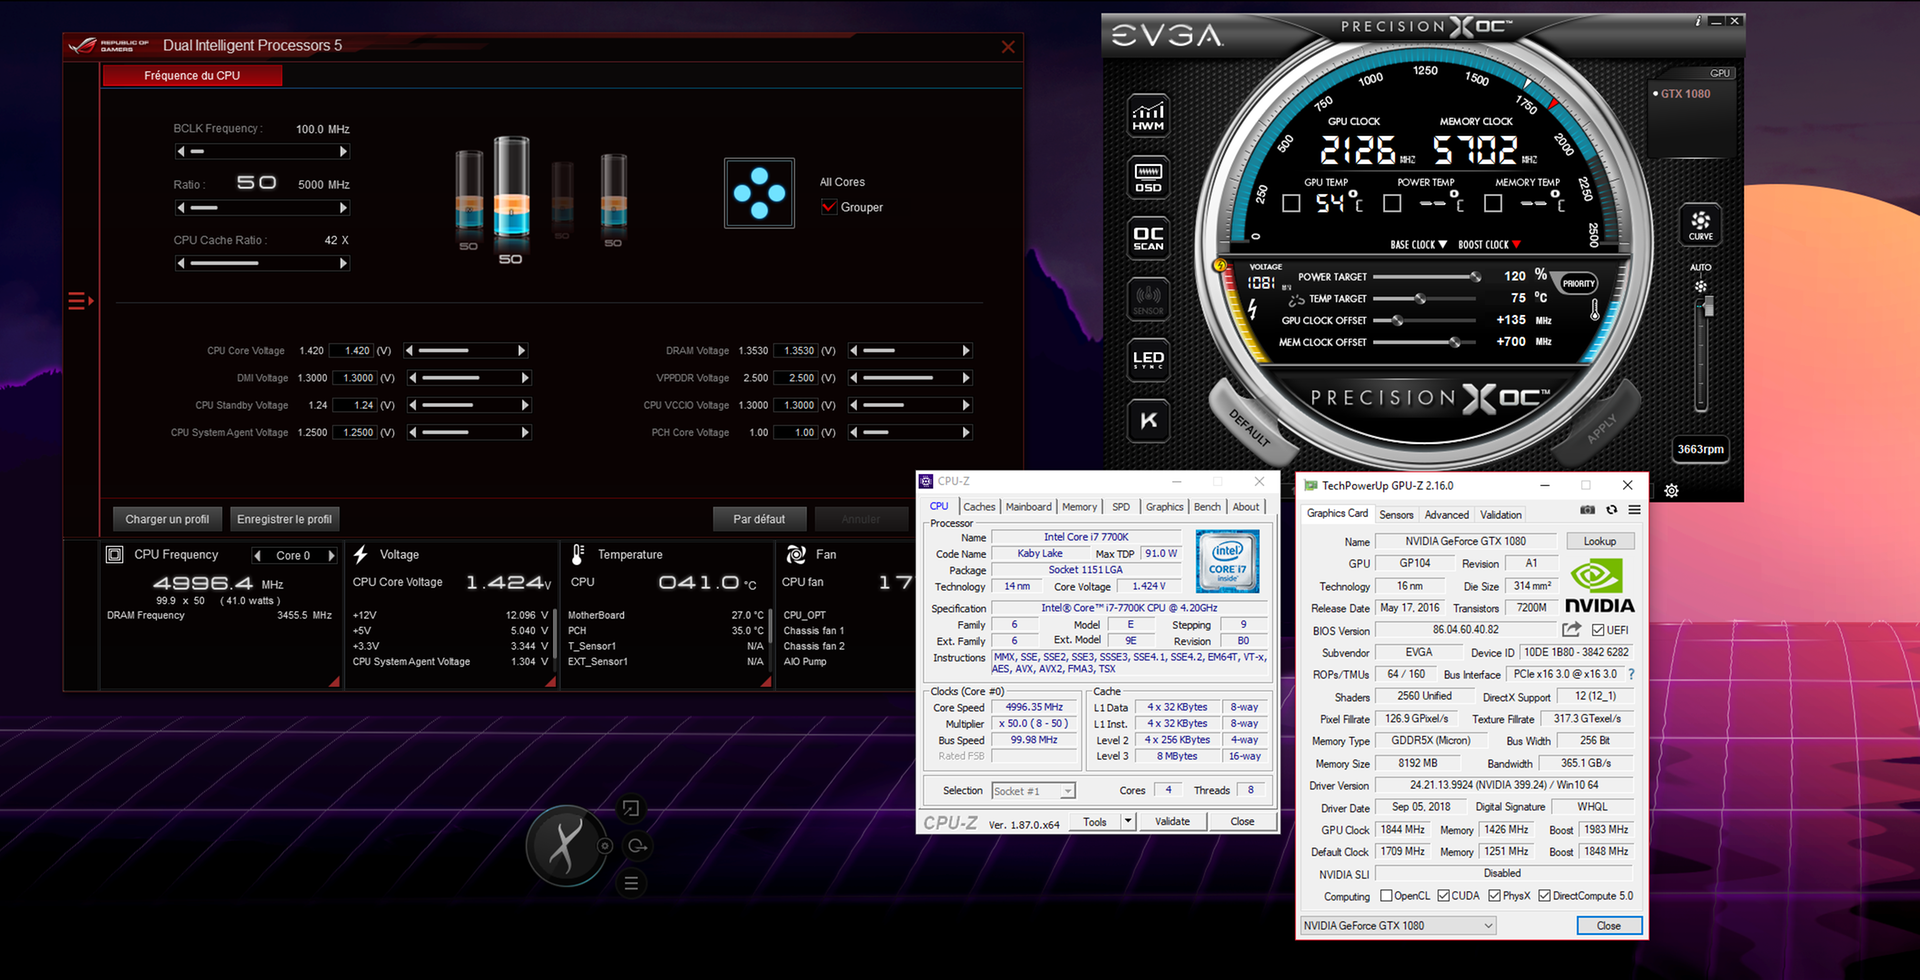Click the auto fan icon
This screenshot has height=980, width=1920.
pos(1700,286)
